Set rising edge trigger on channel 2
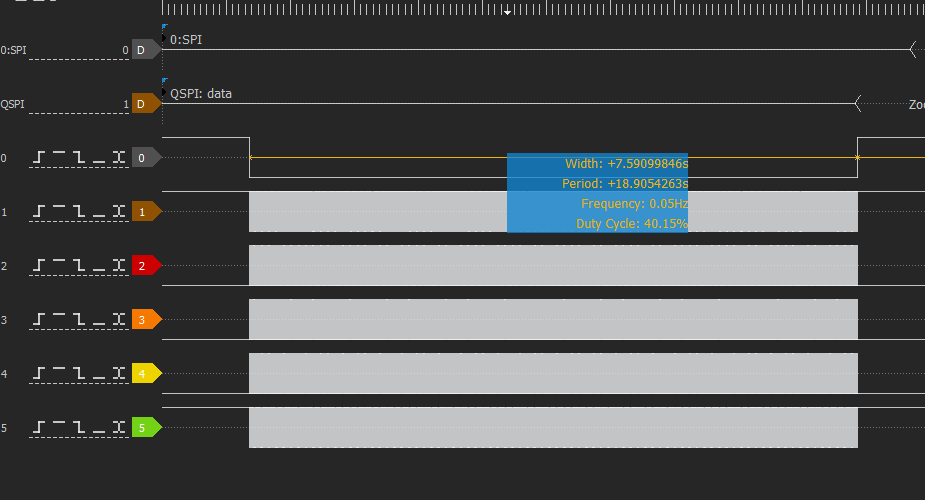Image resolution: width=925 pixels, height=500 pixels. pyautogui.click(x=38, y=265)
